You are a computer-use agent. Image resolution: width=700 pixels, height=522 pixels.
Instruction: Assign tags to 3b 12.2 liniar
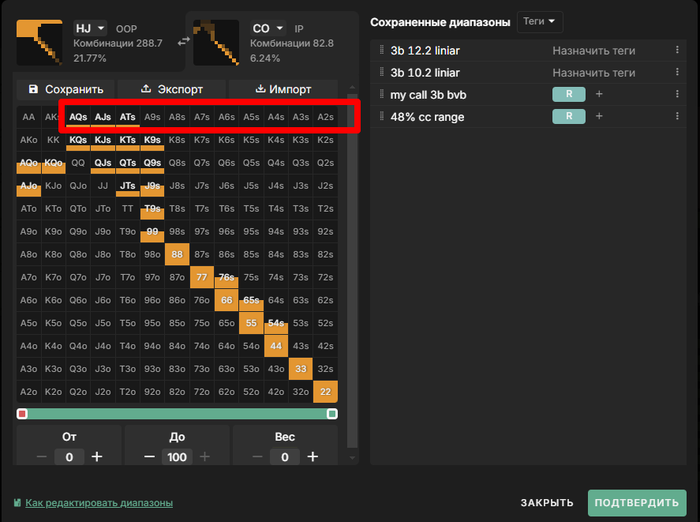tap(594, 50)
